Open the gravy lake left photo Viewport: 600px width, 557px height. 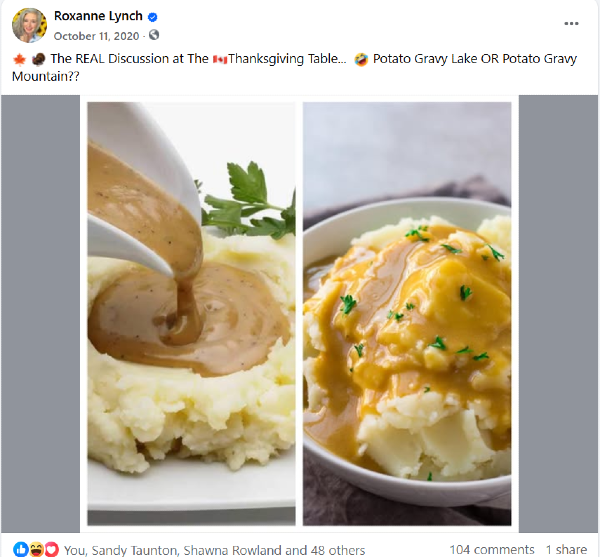click(x=191, y=314)
